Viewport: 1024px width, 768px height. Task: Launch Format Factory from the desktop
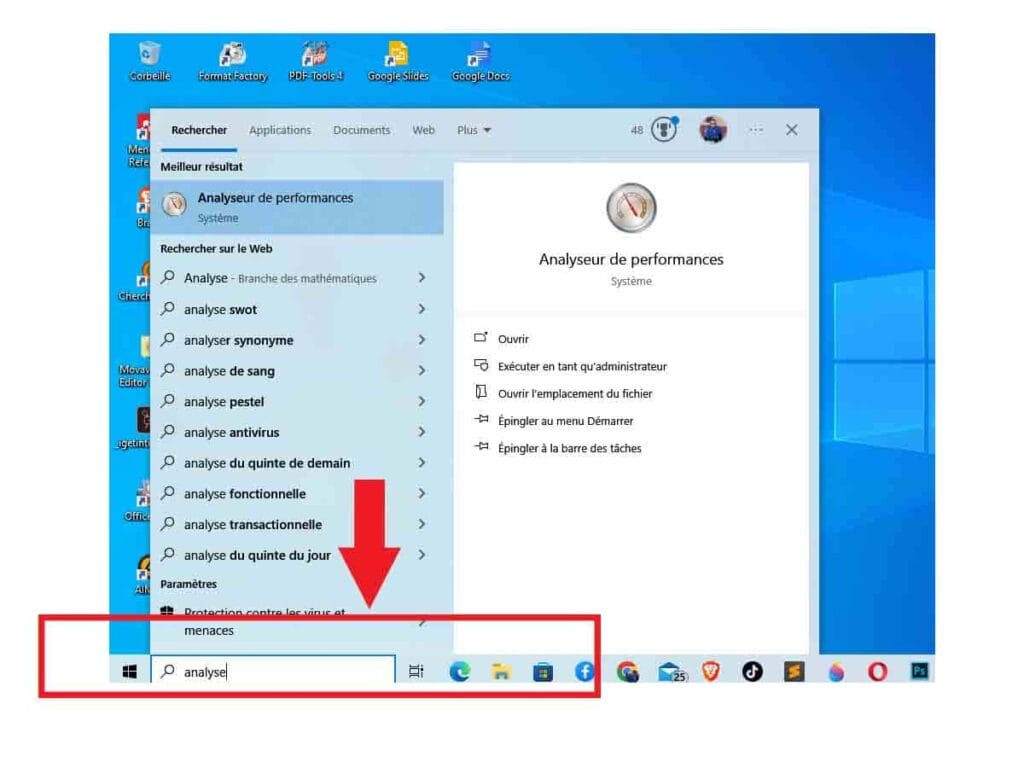(232, 55)
